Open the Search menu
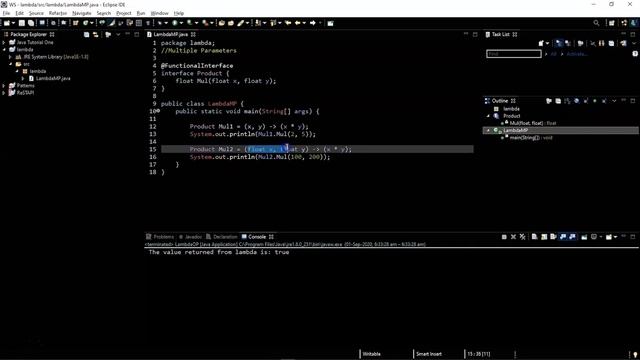Screen dimensions: 640x360 pyautogui.click(x=104, y=13)
